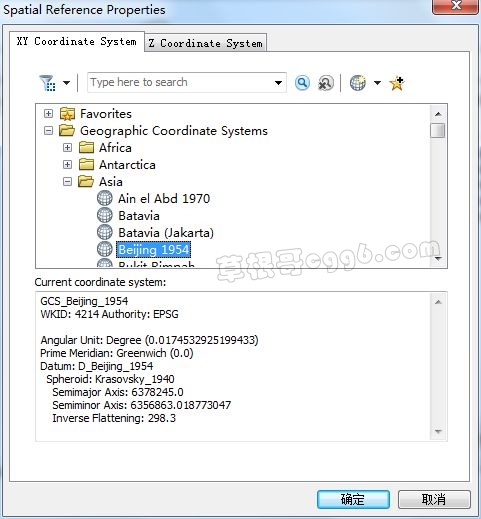Viewport: 481px width, 519px height.
Task: Click the 确定 confirm button
Action: coord(353,499)
